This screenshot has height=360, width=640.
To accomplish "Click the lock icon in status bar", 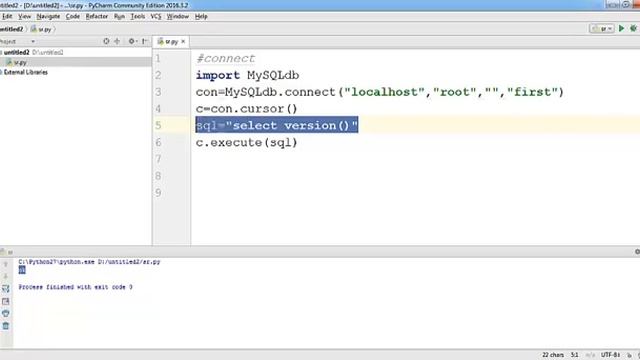I will [x=630, y=355].
